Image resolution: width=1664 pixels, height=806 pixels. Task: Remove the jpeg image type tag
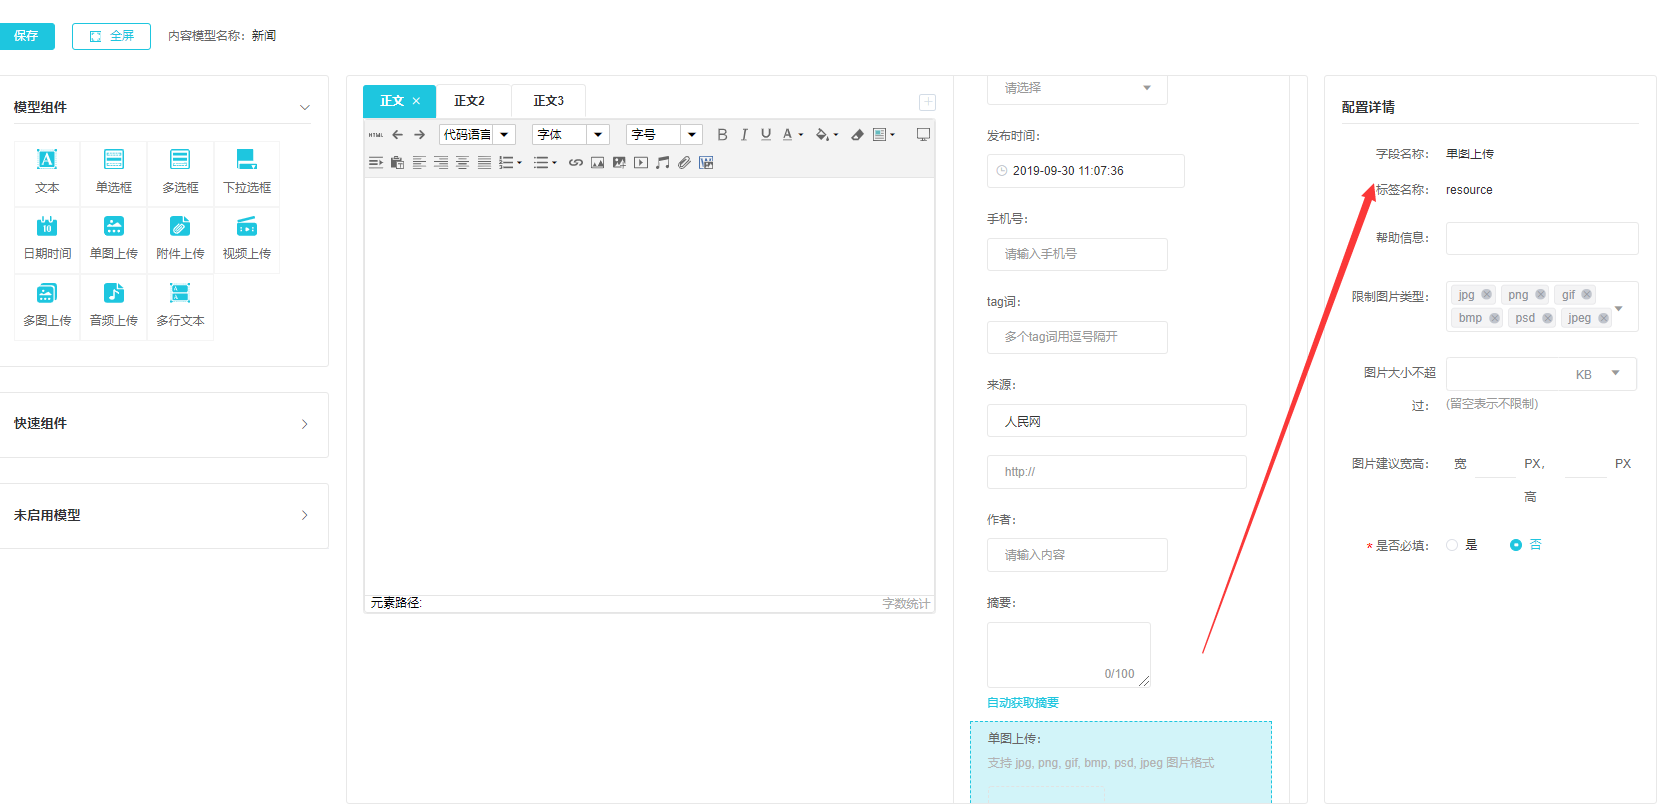pos(1603,318)
